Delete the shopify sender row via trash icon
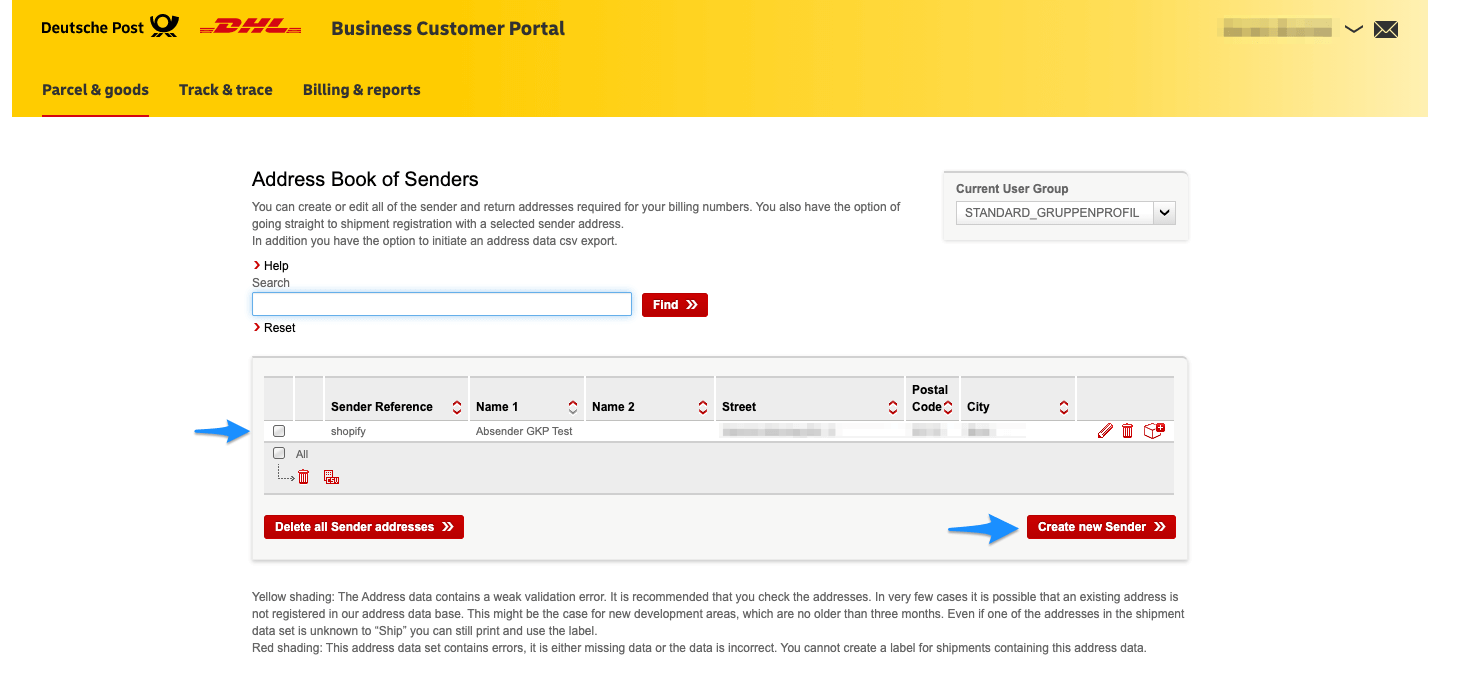1467x682 pixels. 1127,431
